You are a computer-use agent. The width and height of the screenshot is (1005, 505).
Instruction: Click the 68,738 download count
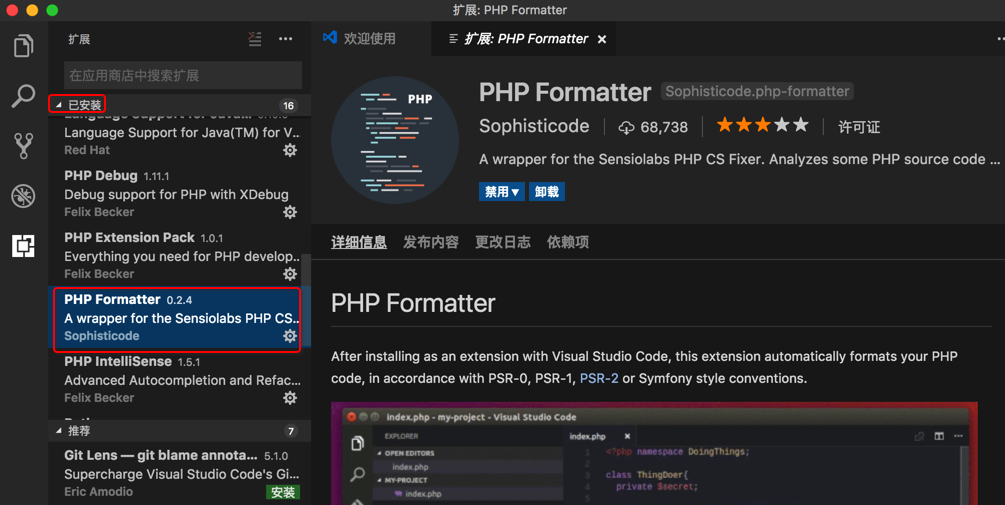pos(664,128)
